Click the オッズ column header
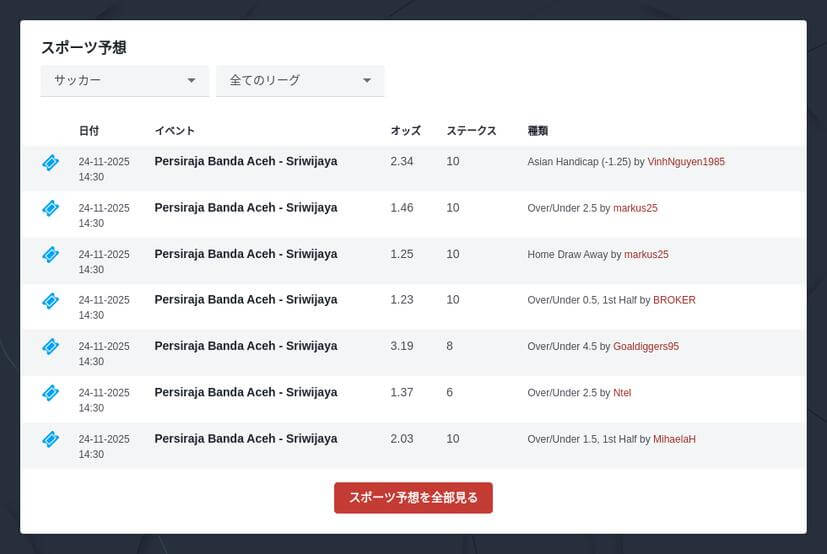The width and height of the screenshot is (827, 554). point(405,131)
